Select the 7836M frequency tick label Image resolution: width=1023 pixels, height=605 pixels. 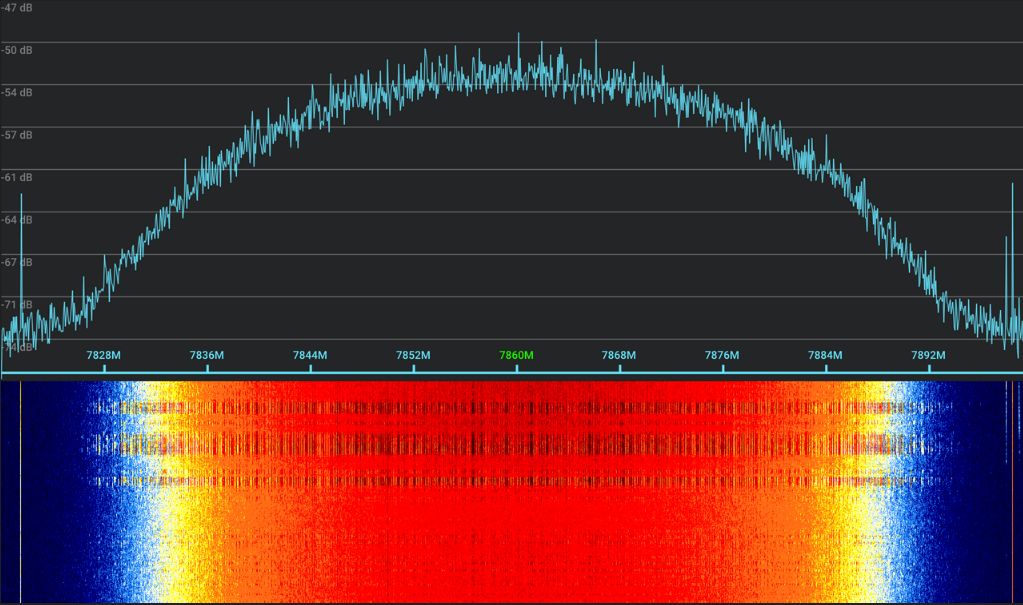[x=207, y=355]
